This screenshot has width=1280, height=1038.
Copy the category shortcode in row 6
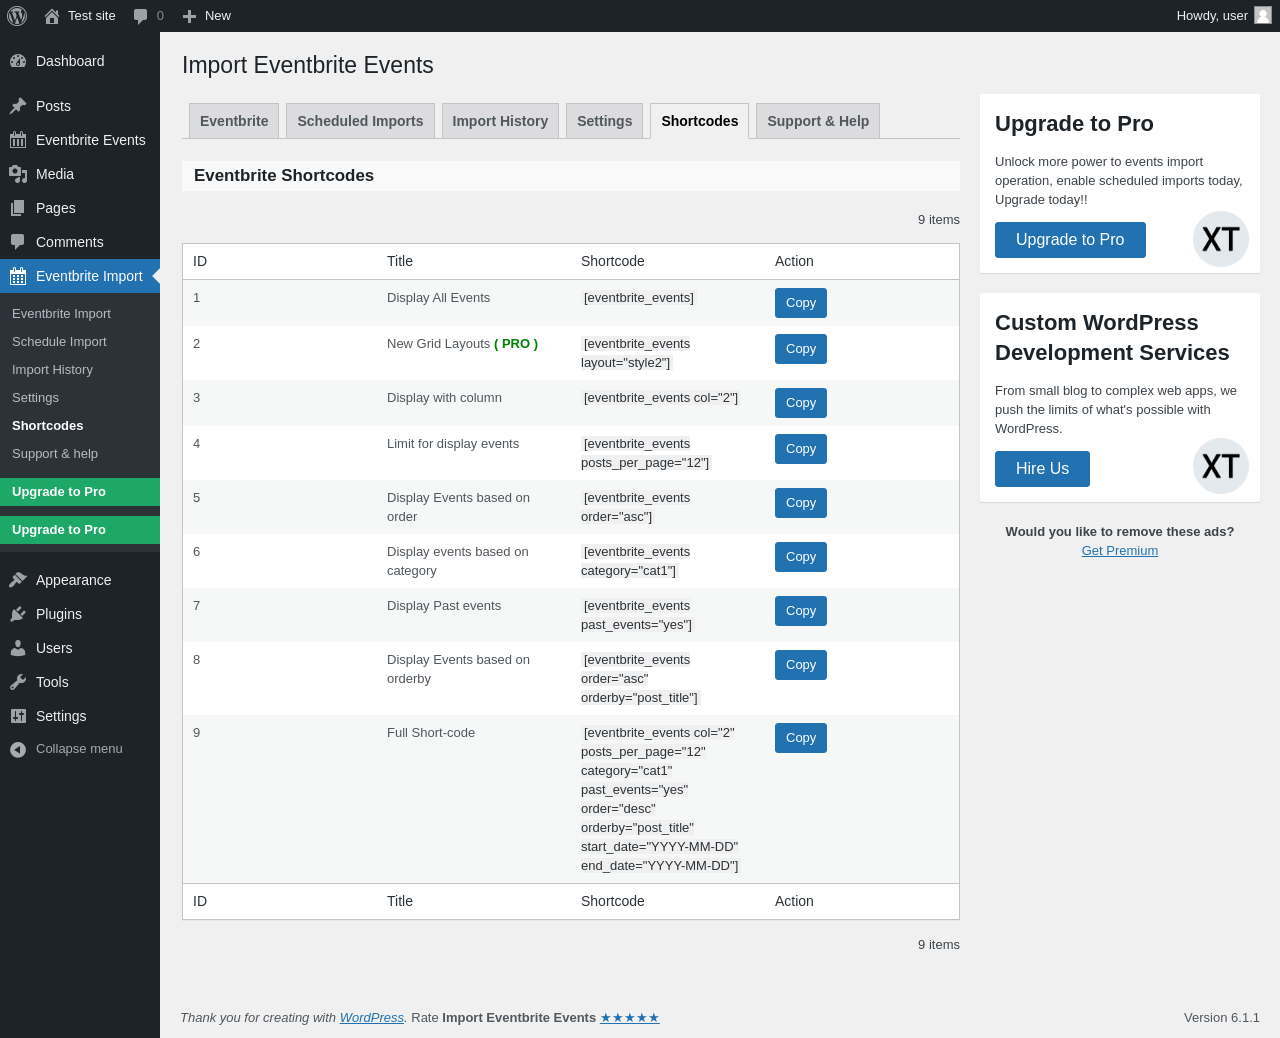click(x=801, y=557)
